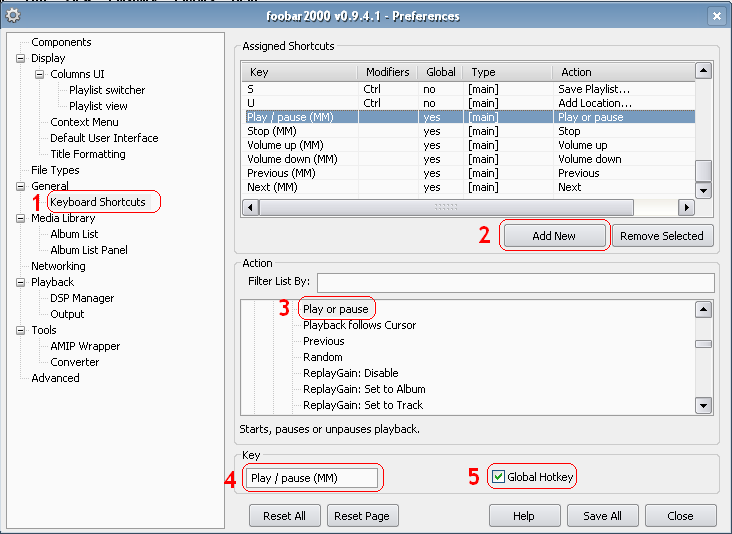732x534 pixels.
Task: Click left arrow of shortcuts horizontal scrollbar
Action: click(x=251, y=207)
